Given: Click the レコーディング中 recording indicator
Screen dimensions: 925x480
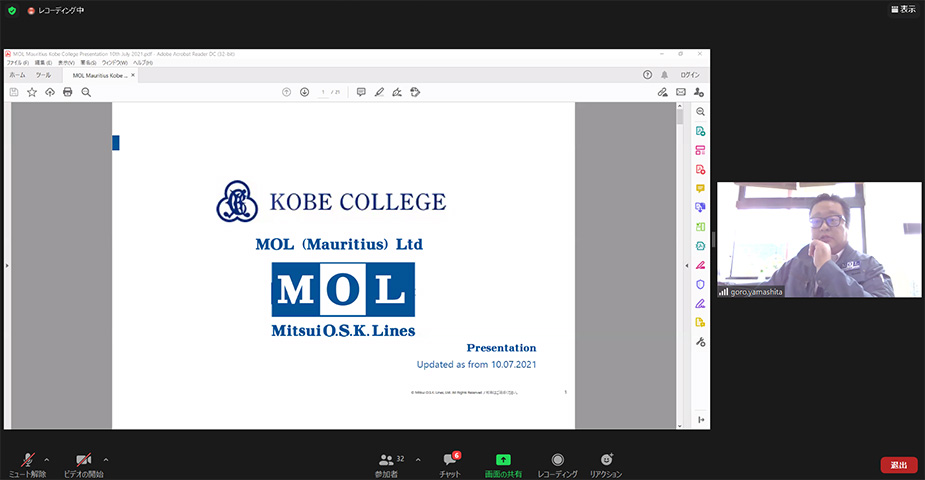Looking at the screenshot, I should 55,11.
